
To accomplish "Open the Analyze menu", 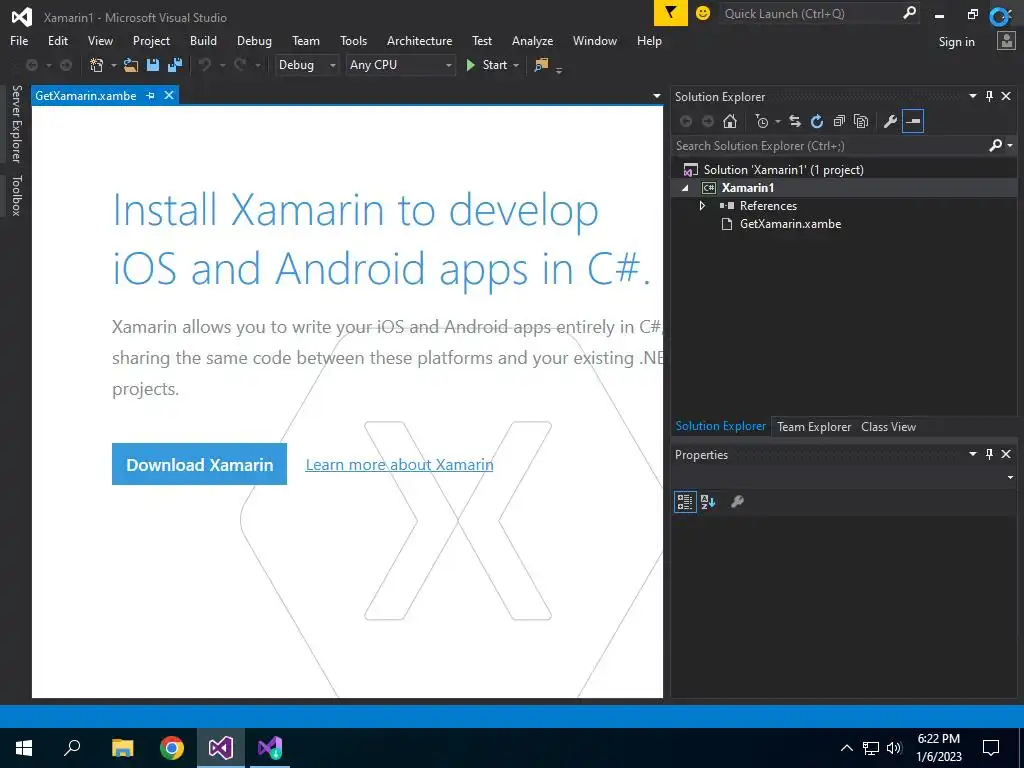I will click(532, 40).
